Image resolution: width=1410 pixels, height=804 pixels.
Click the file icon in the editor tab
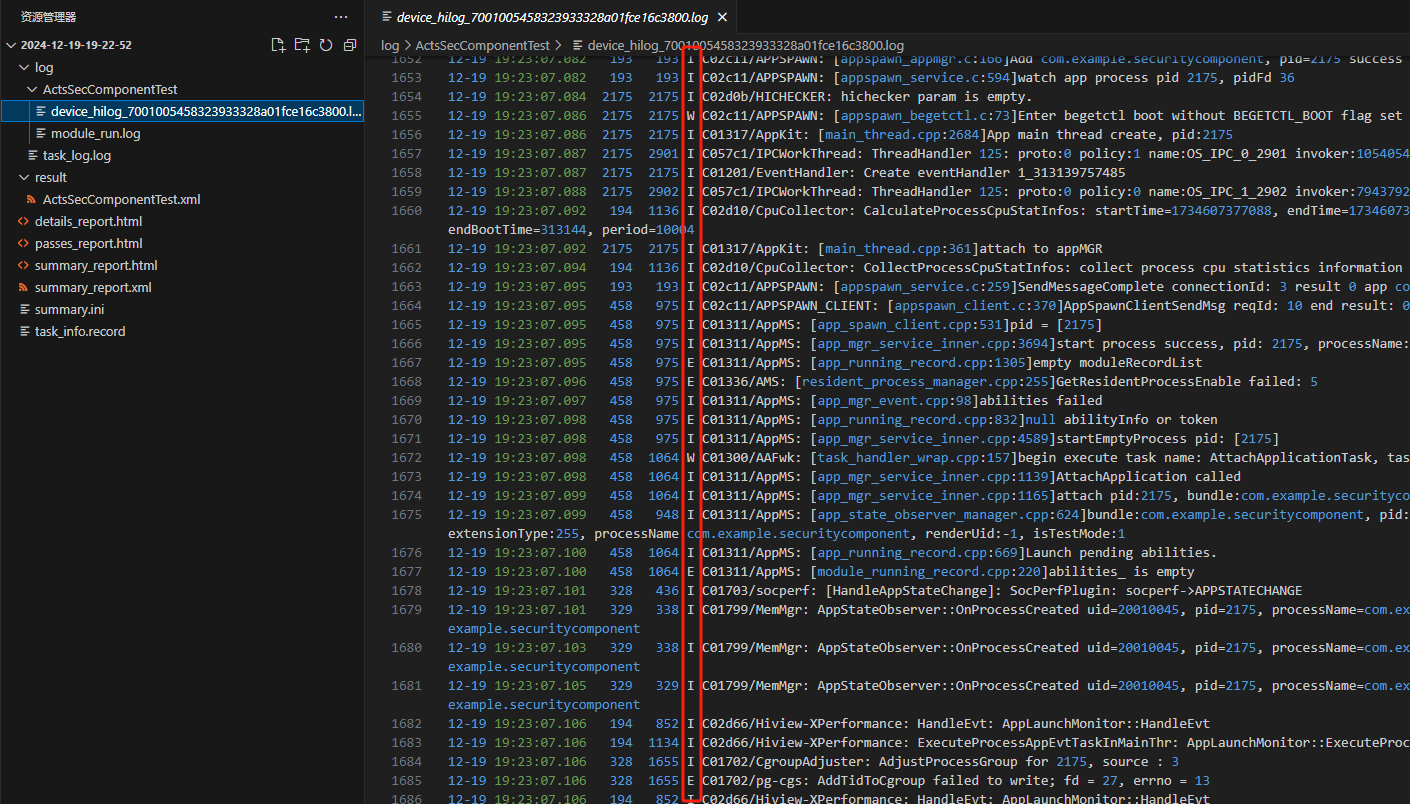386,18
